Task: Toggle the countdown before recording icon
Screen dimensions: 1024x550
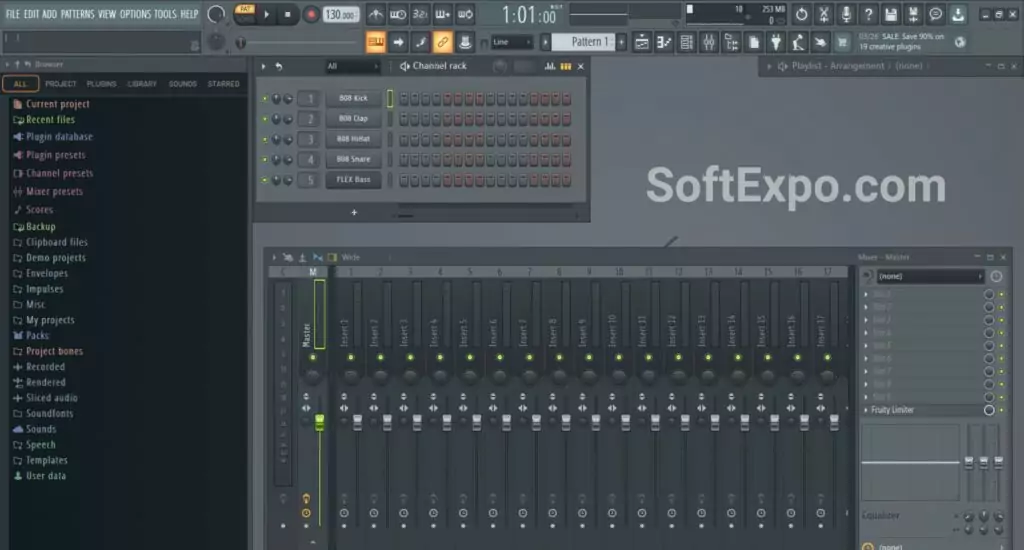Action: (x=420, y=14)
